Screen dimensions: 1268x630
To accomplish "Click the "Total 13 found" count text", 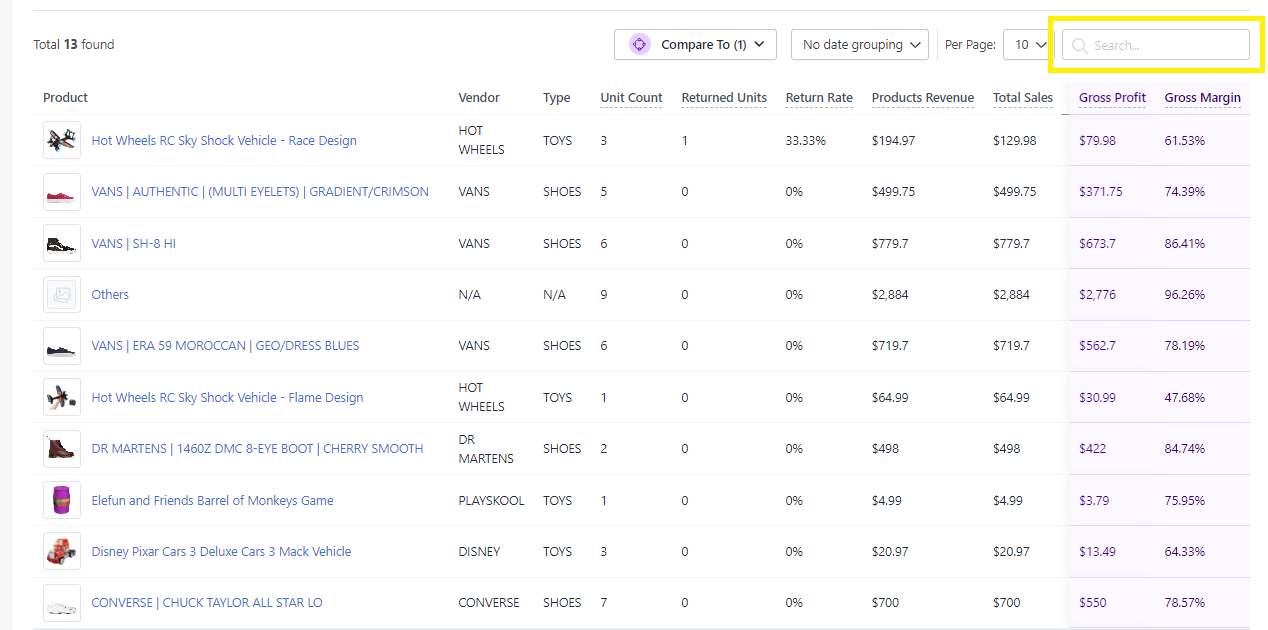I will point(74,45).
